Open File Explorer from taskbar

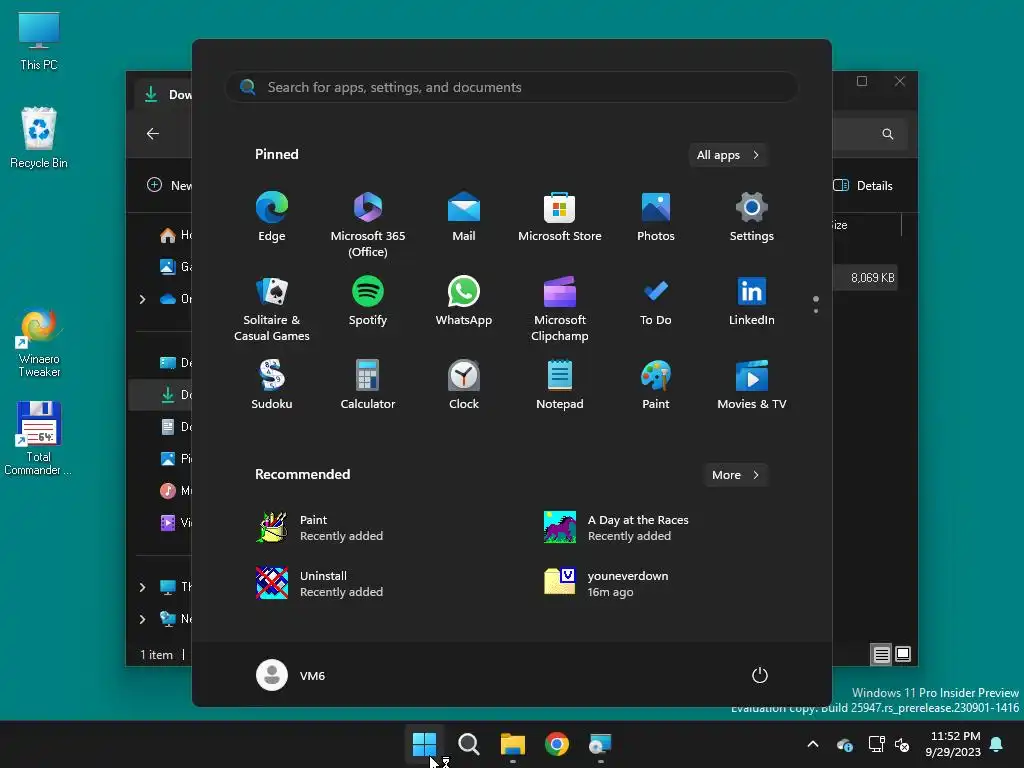pyautogui.click(x=513, y=744)
